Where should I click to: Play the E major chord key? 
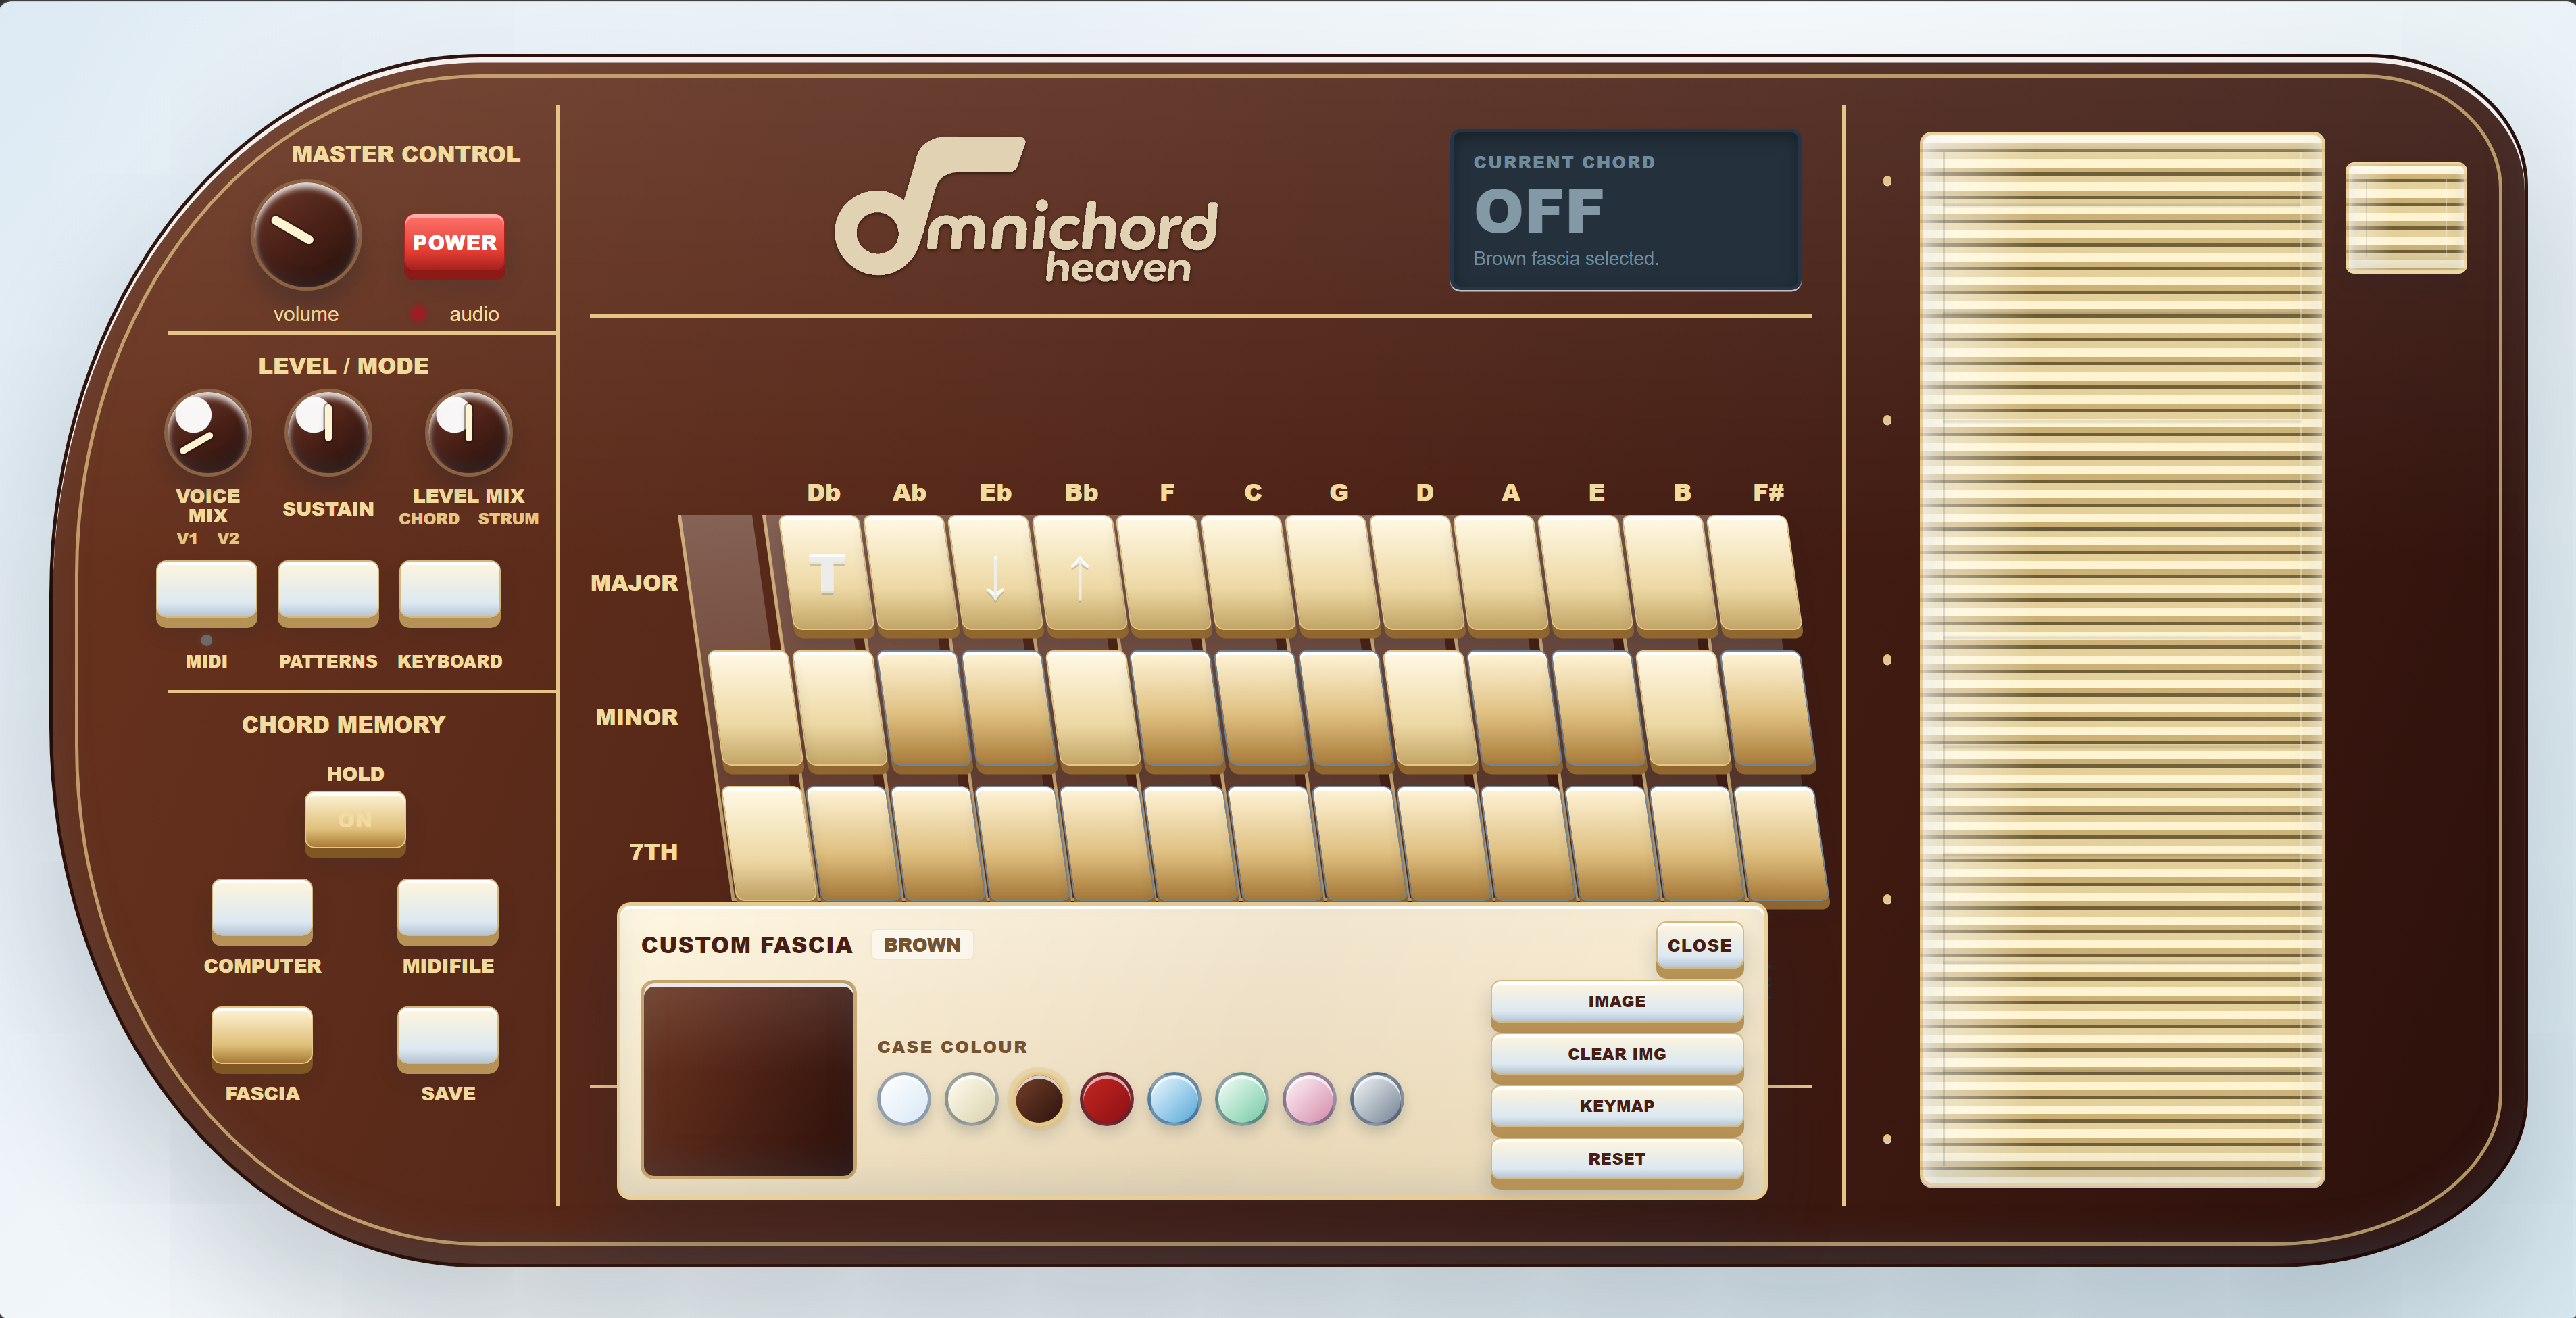(1586, 575)
